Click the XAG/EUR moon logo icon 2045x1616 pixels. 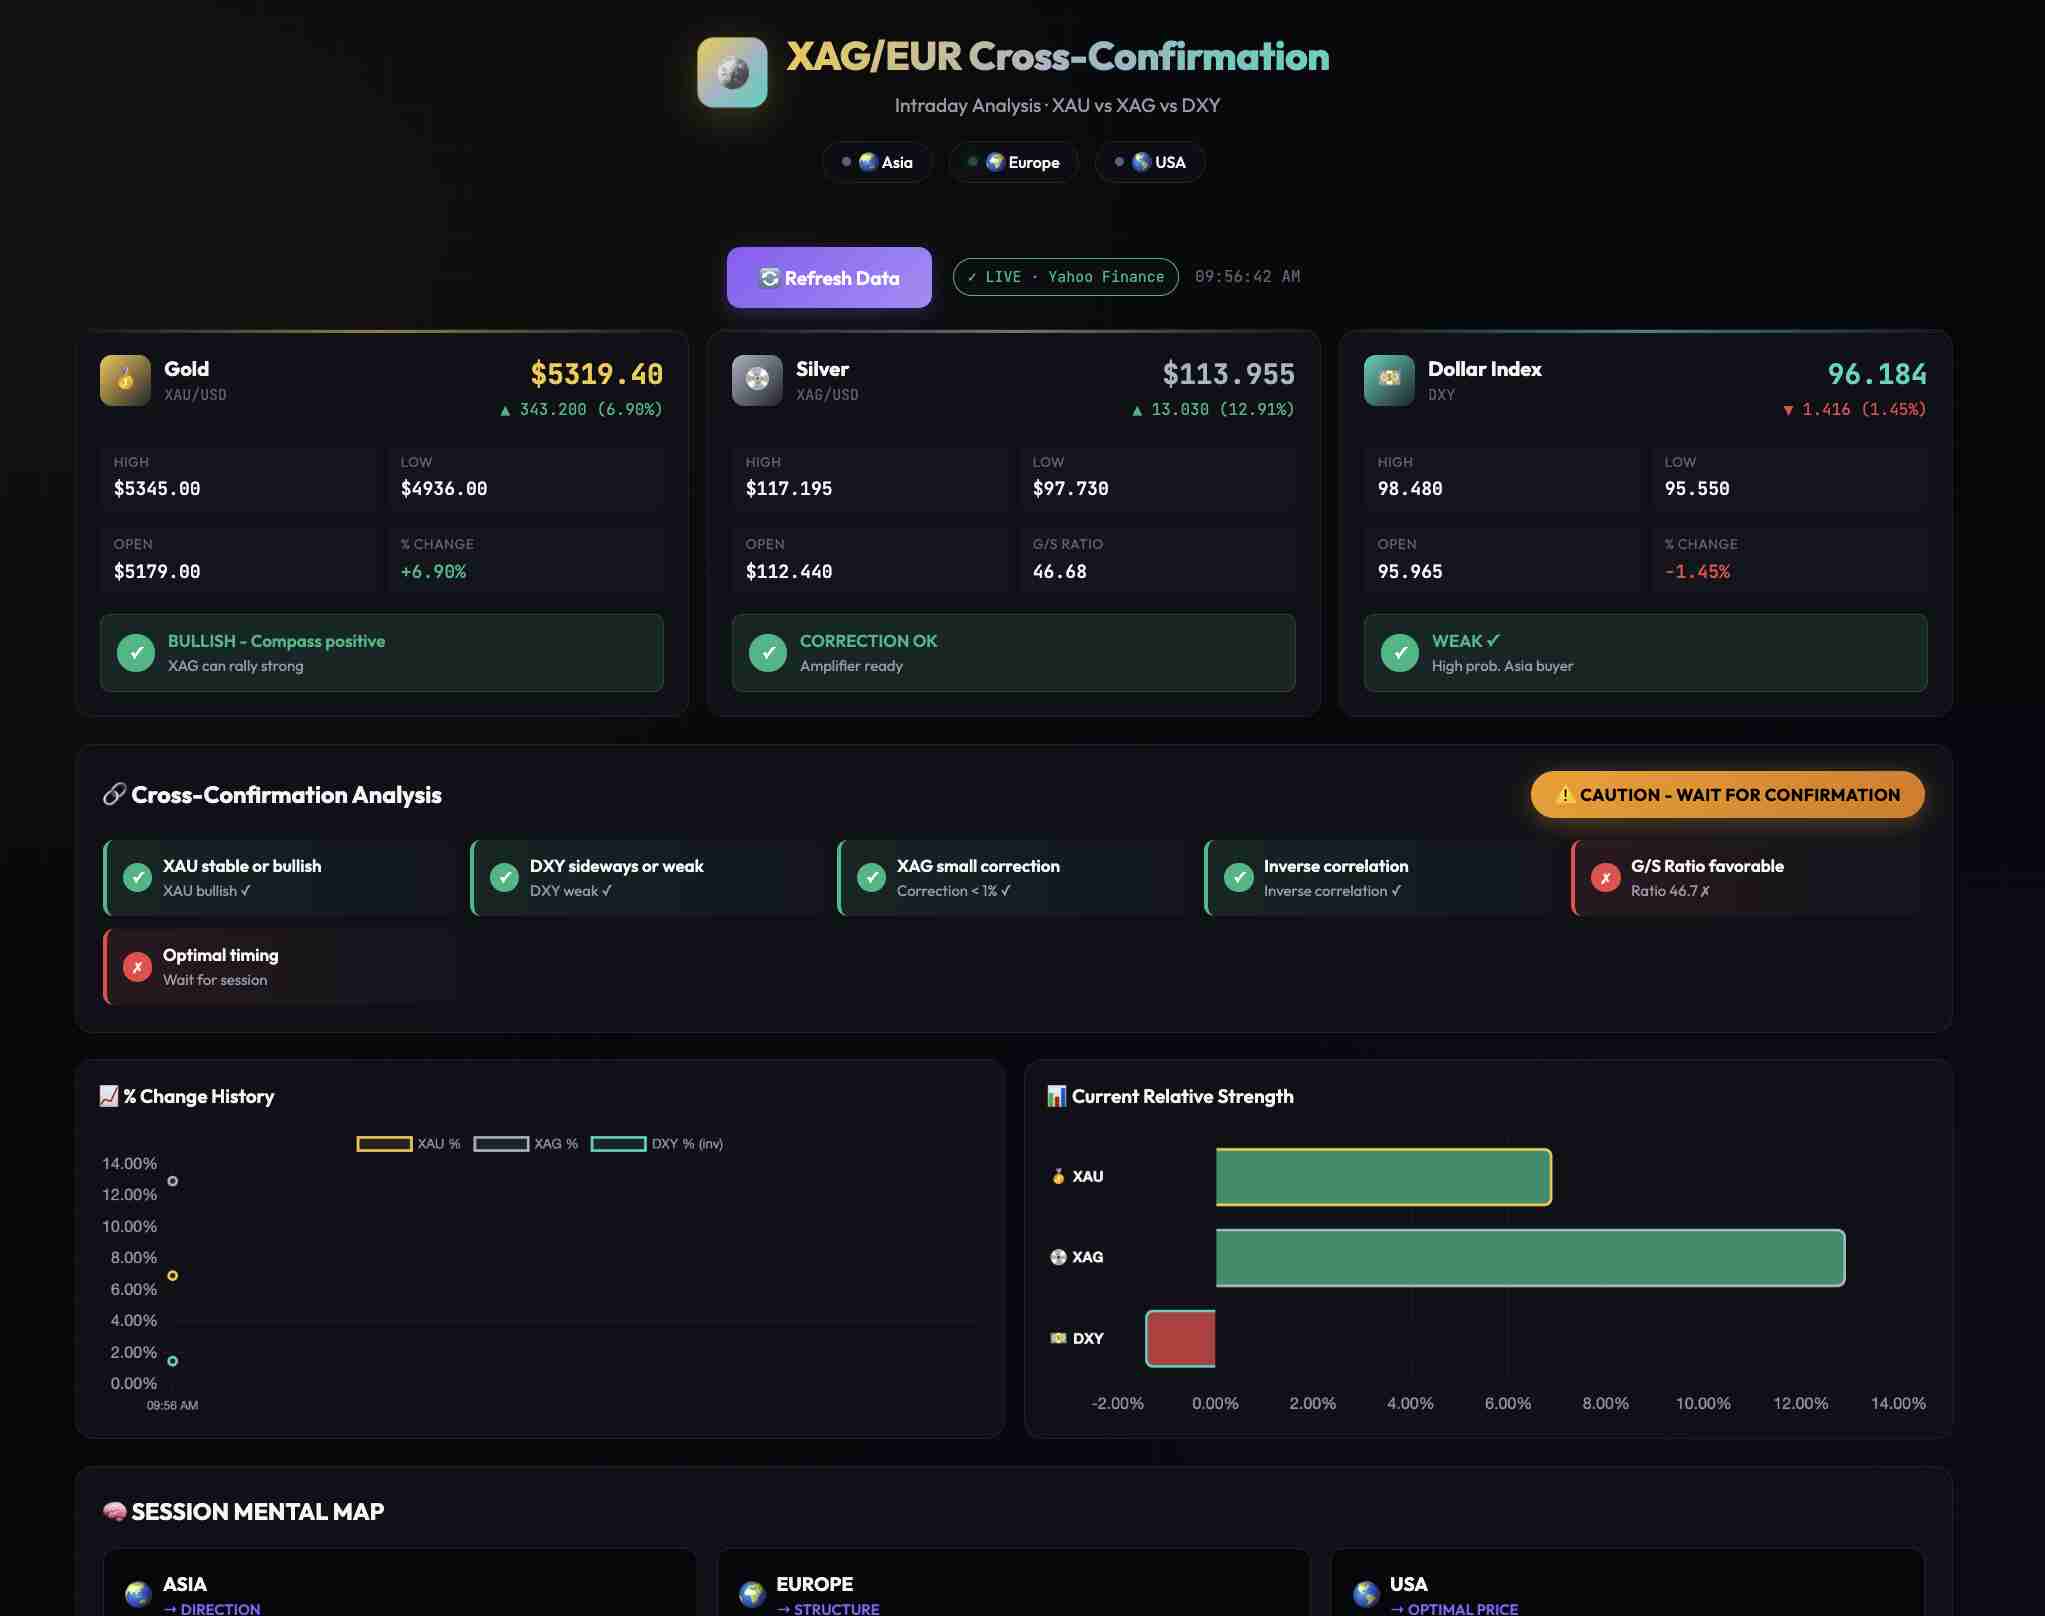click(x=732, y=73)
